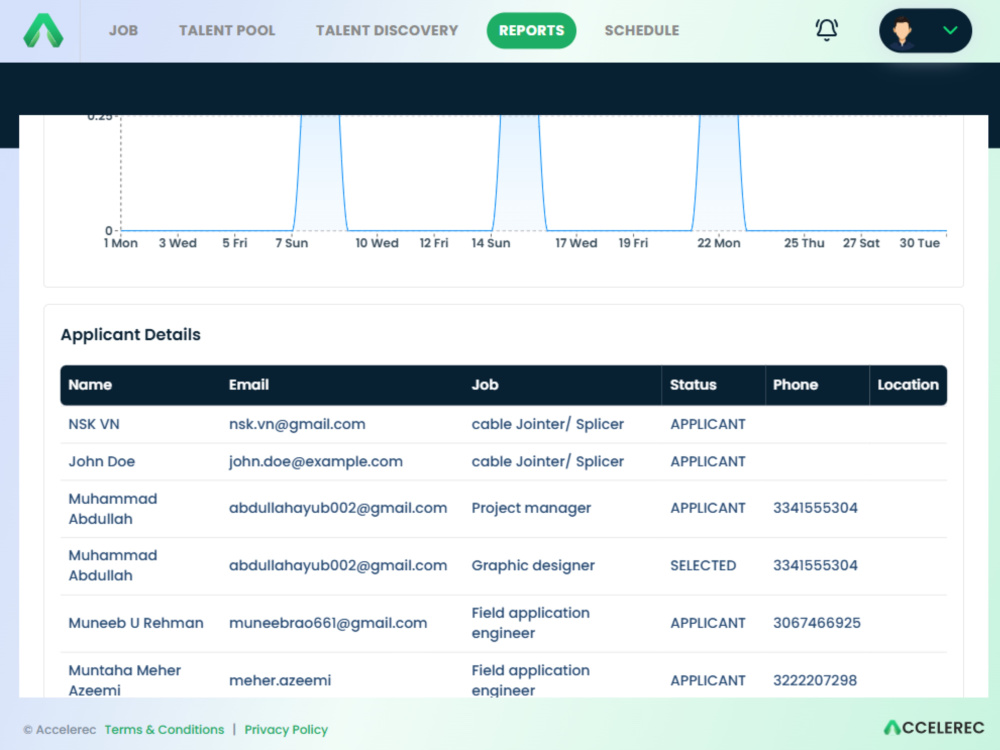This screenshot has height=750, width=1000.
Task: Click NSK VN's cable Jointer/ Splicer job
Action: [547, 424]
